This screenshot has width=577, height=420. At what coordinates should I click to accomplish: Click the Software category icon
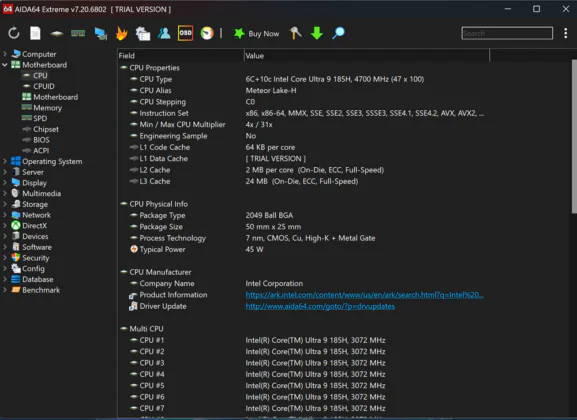[15, 247]
